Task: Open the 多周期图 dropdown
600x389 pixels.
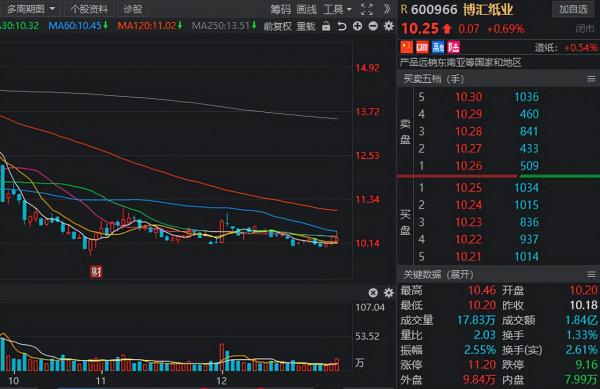Action: tap(31, 9)
